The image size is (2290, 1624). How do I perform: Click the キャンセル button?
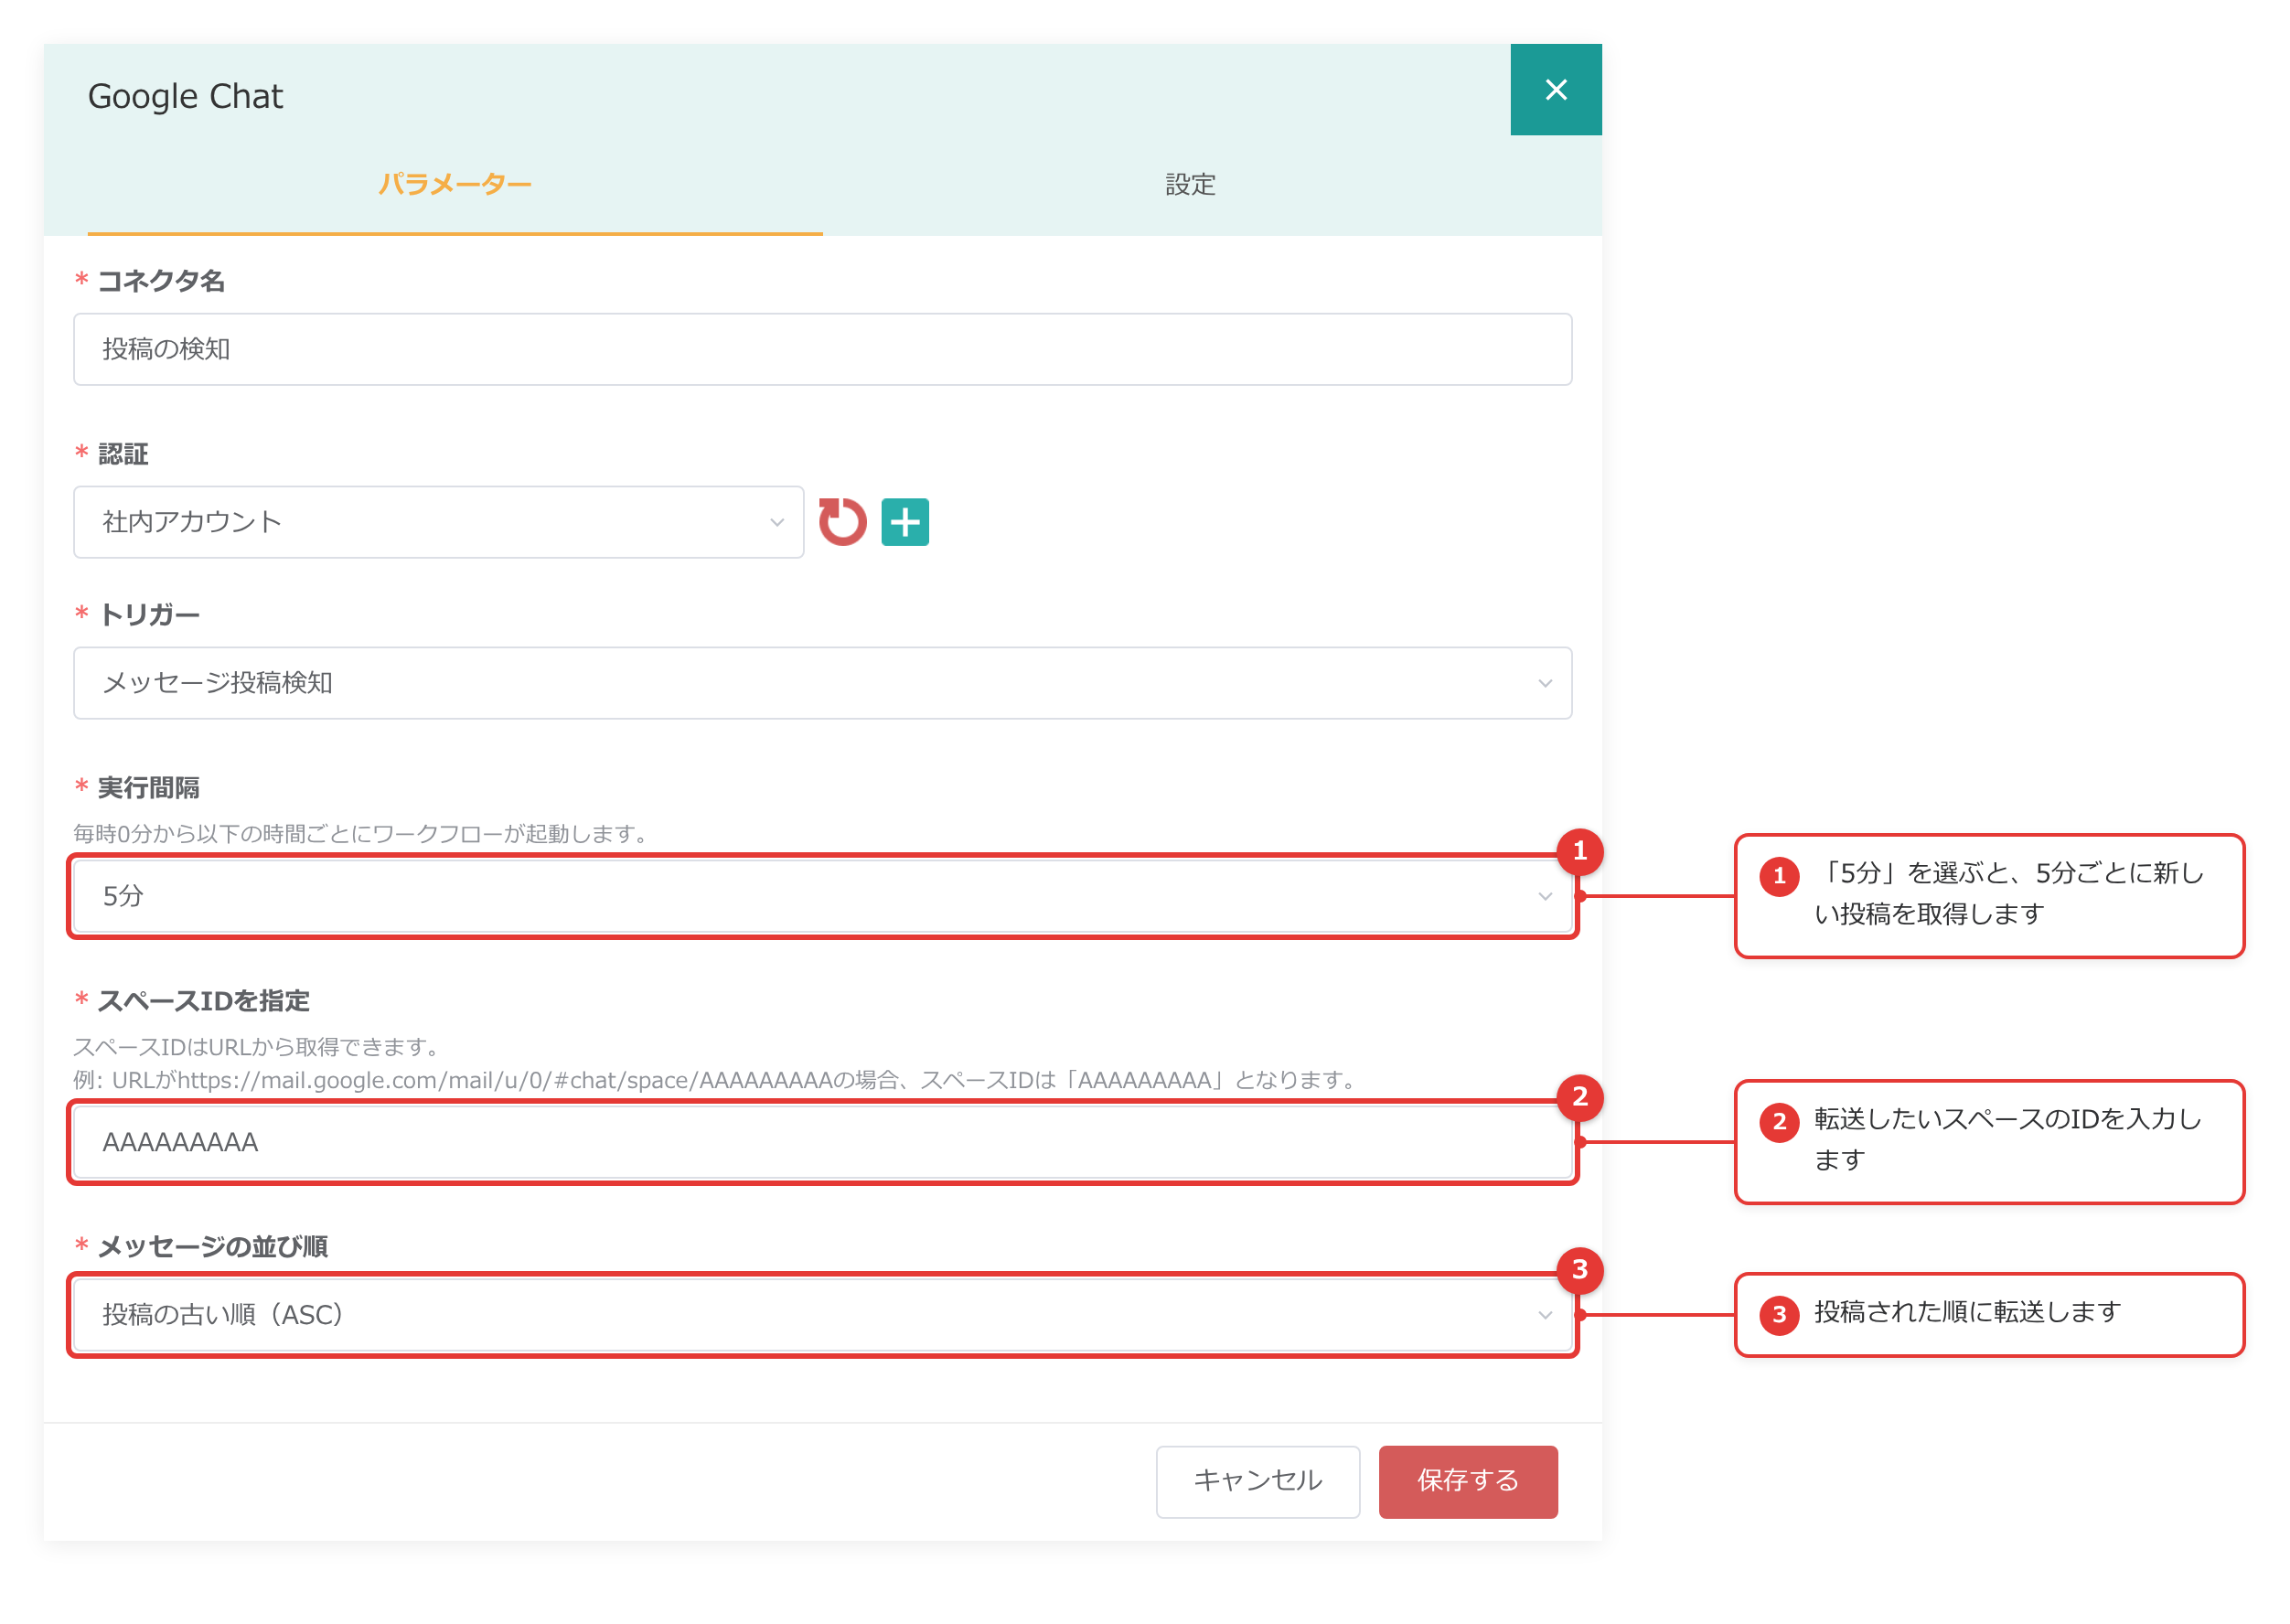(x=1258, y=1481)
